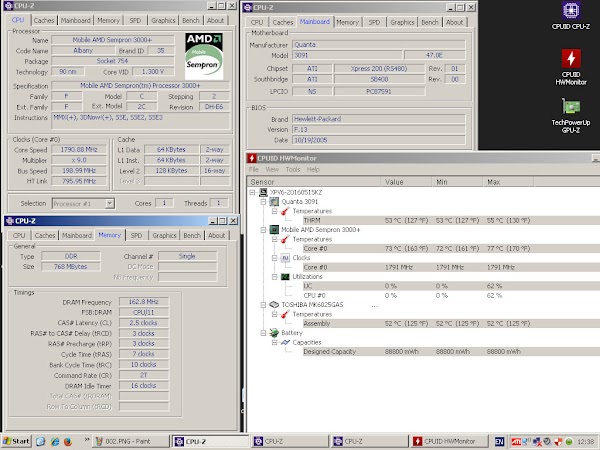Click the Value column header
This screenshot has height=450, width=600.
coord(406,182)
